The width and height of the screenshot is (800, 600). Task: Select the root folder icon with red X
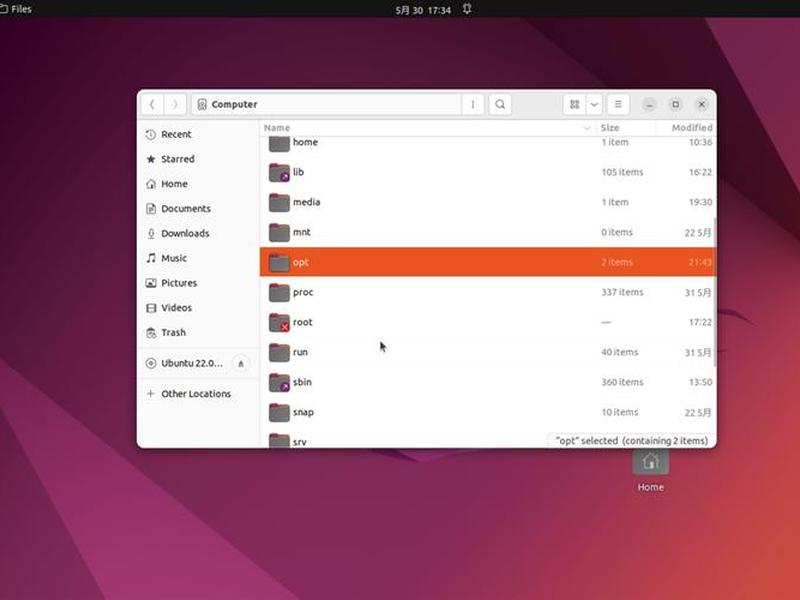(279, 322)
